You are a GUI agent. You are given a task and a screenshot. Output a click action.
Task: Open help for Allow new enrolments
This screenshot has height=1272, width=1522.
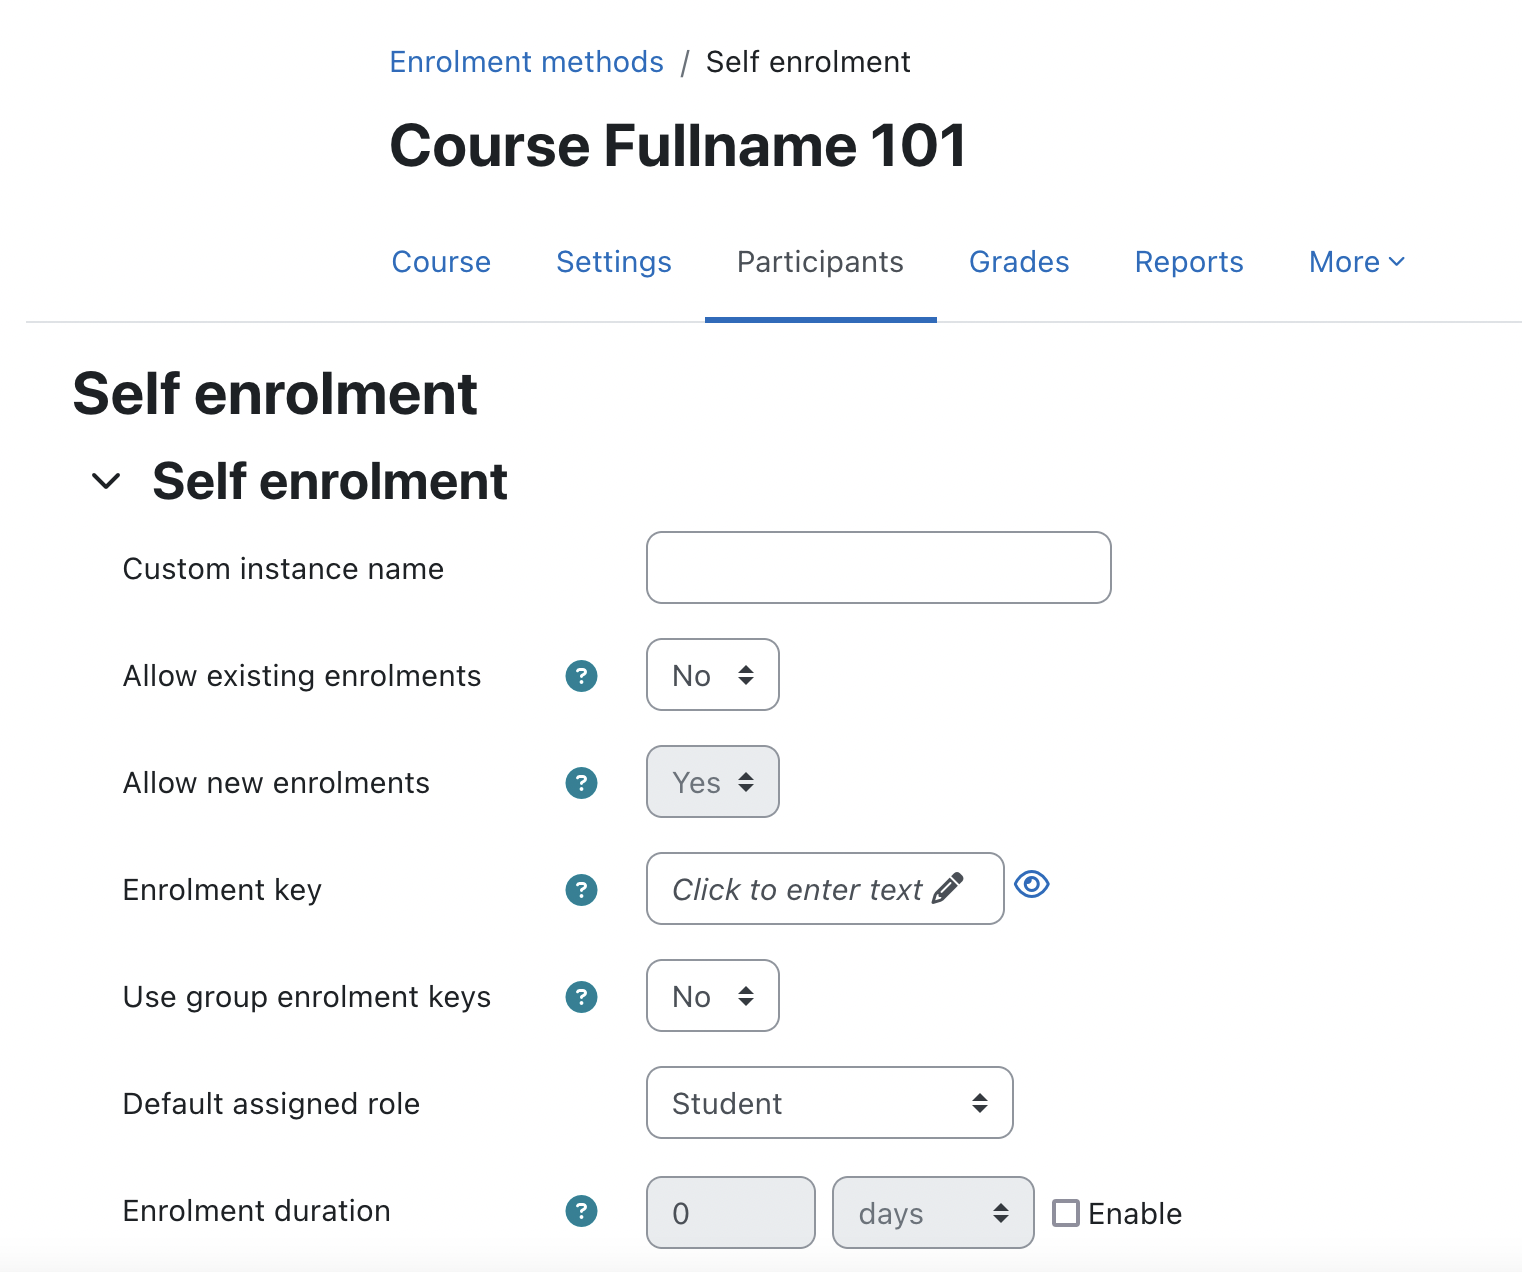coord(581,783)
